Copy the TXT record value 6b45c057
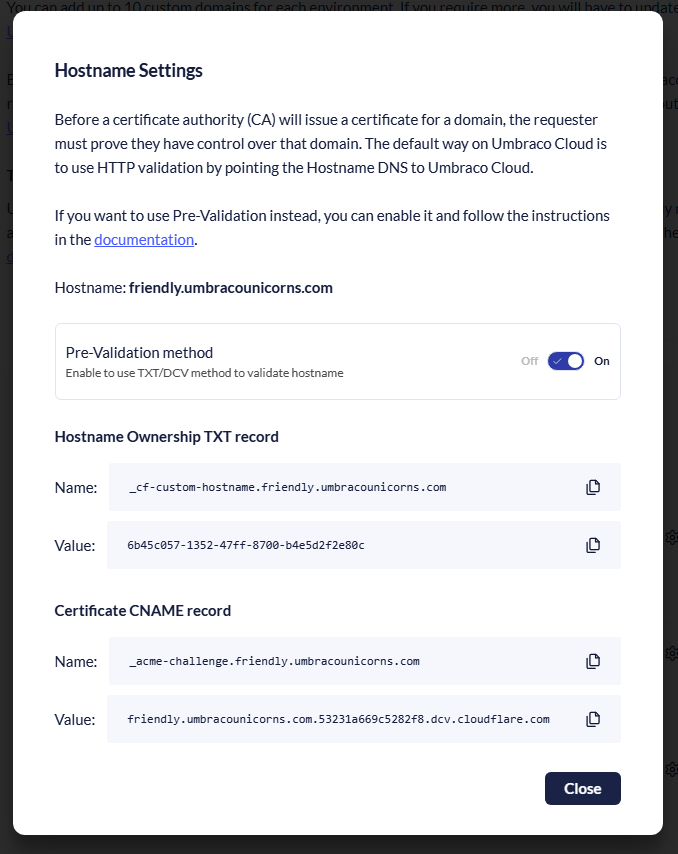This screenshot has height=854, width=678. (x=593, y=545)
